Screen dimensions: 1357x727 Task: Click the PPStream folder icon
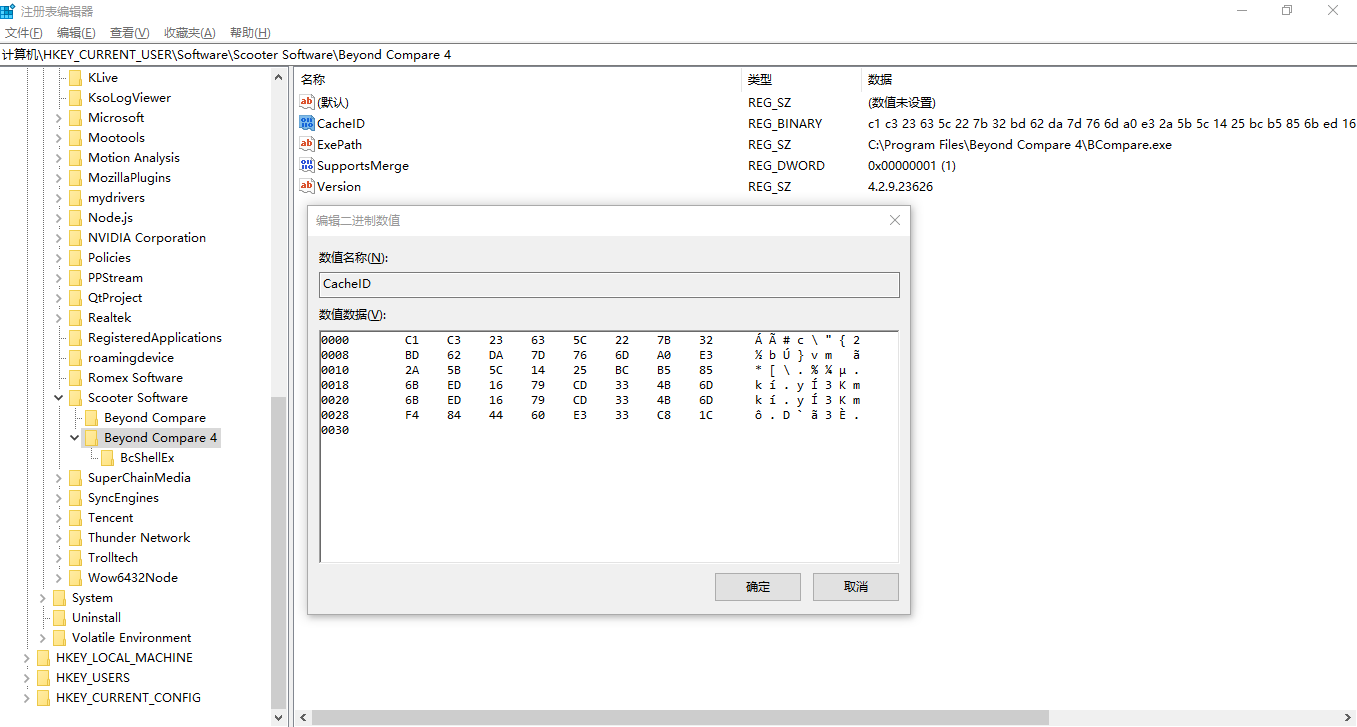(x=76, y=278)
